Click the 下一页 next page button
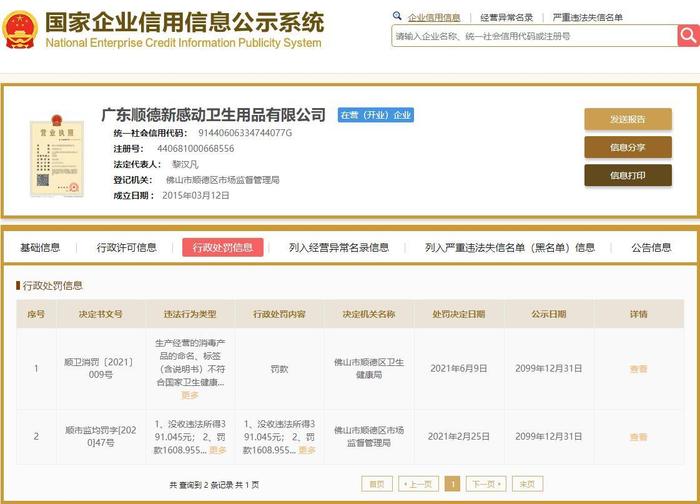The image size is (700, 504). pyautogui.click(x=486, y=484)
